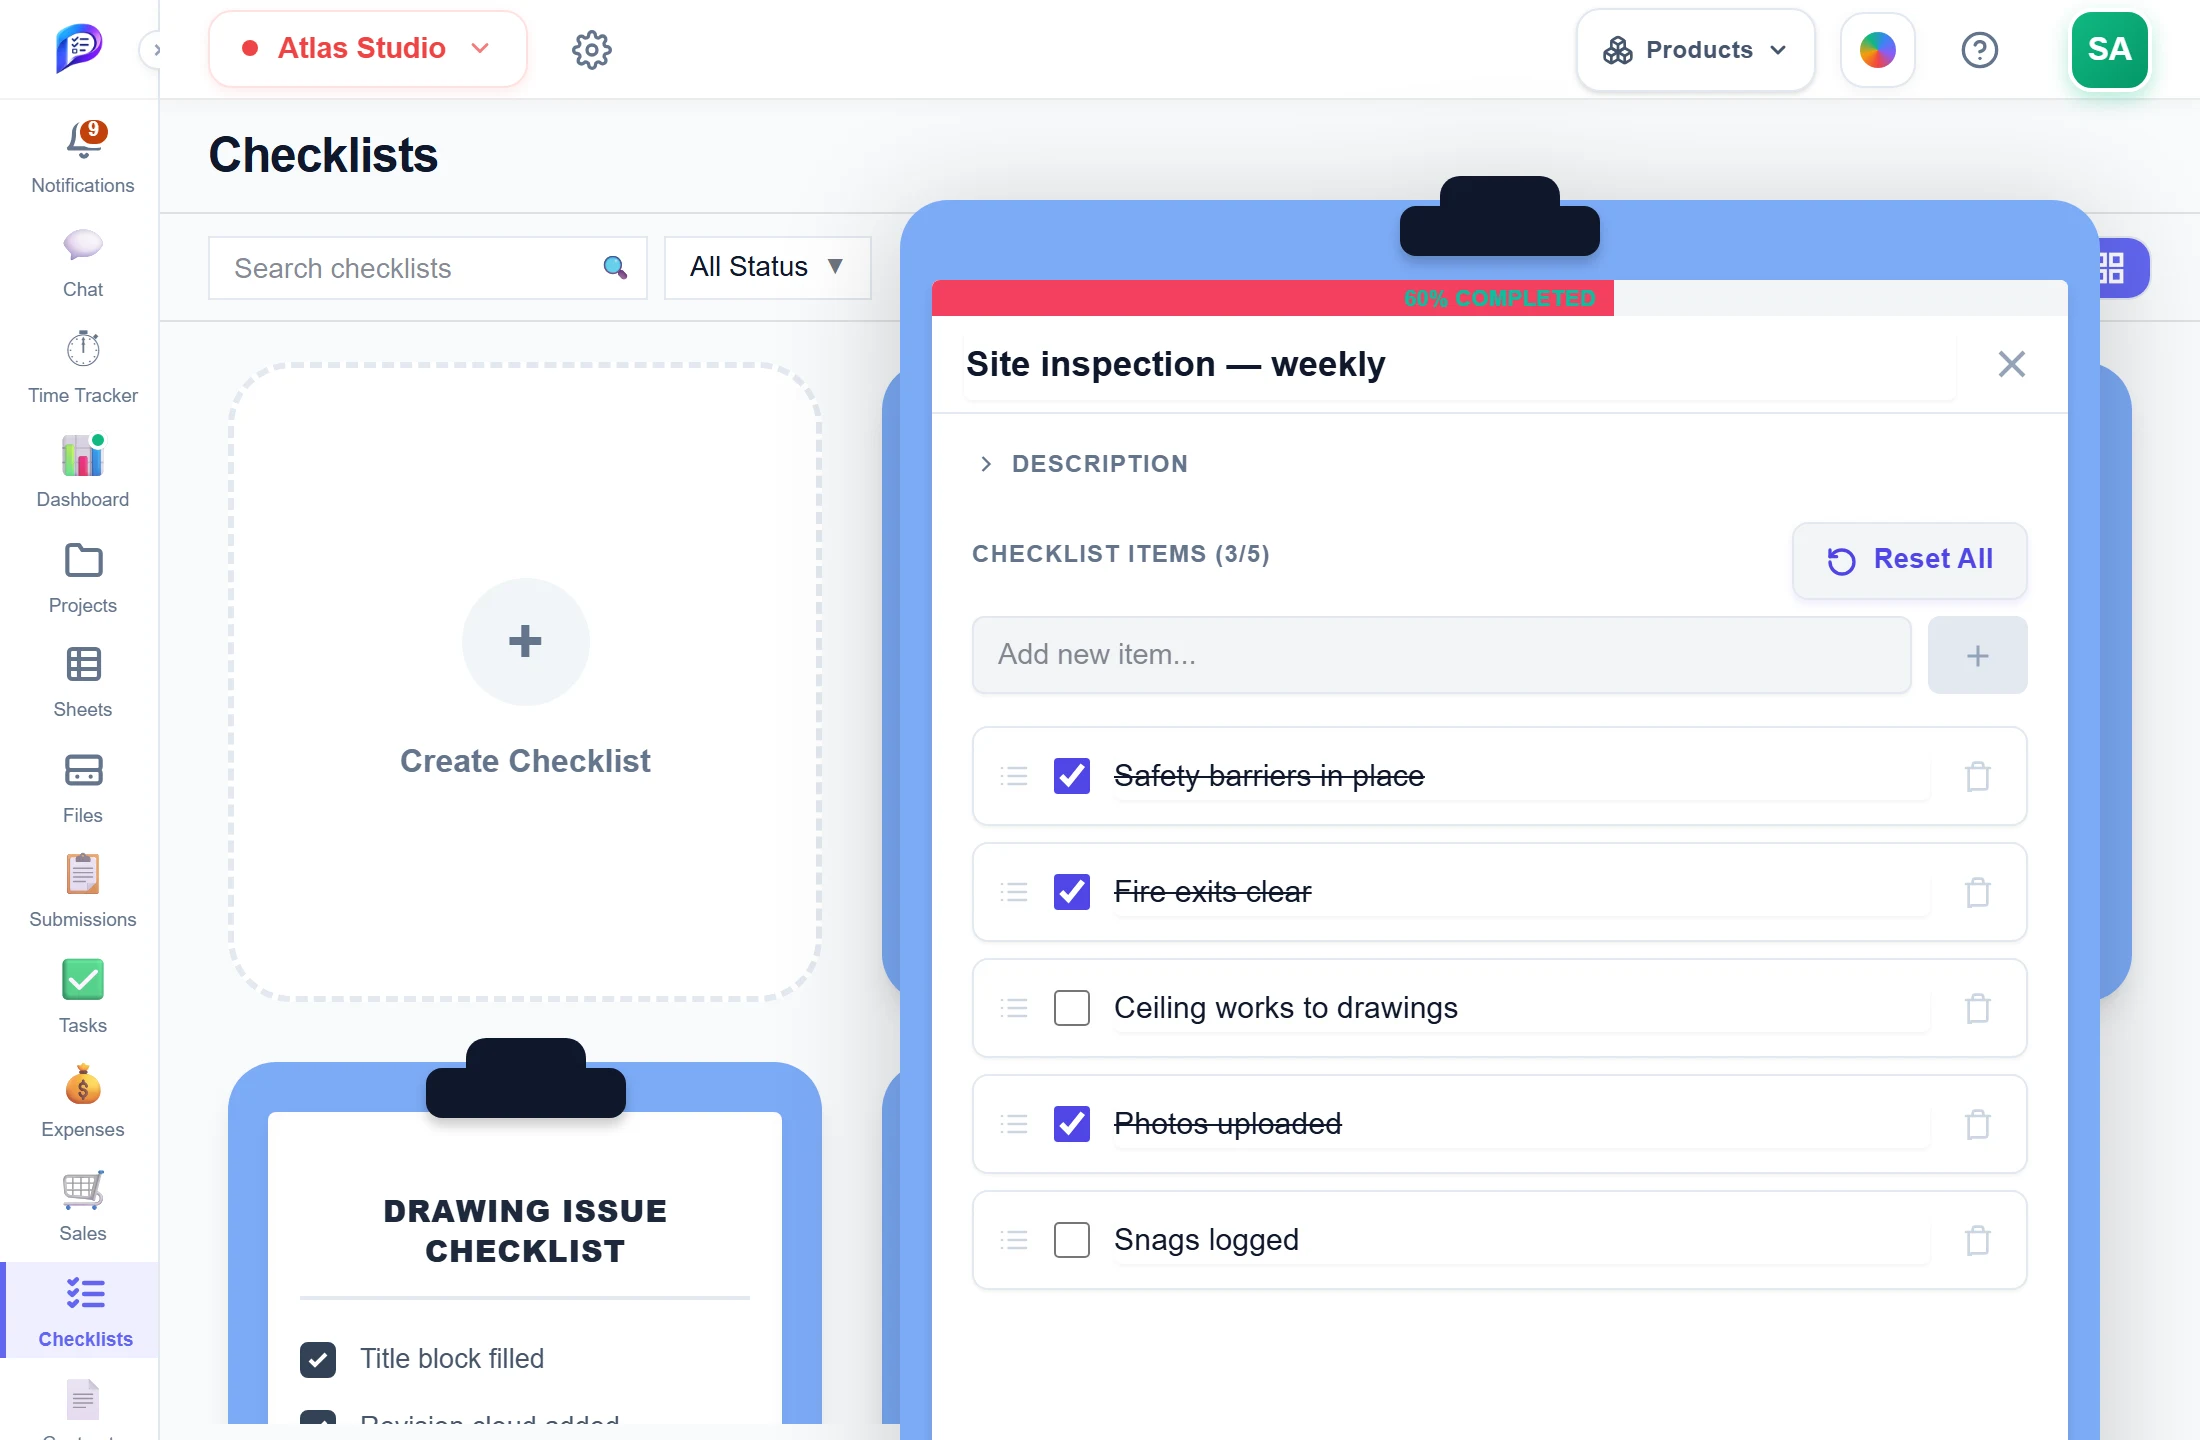The image size is (2200, 1440).
Task: Open Expenses money bag icon
Action: pos(83,1085)
